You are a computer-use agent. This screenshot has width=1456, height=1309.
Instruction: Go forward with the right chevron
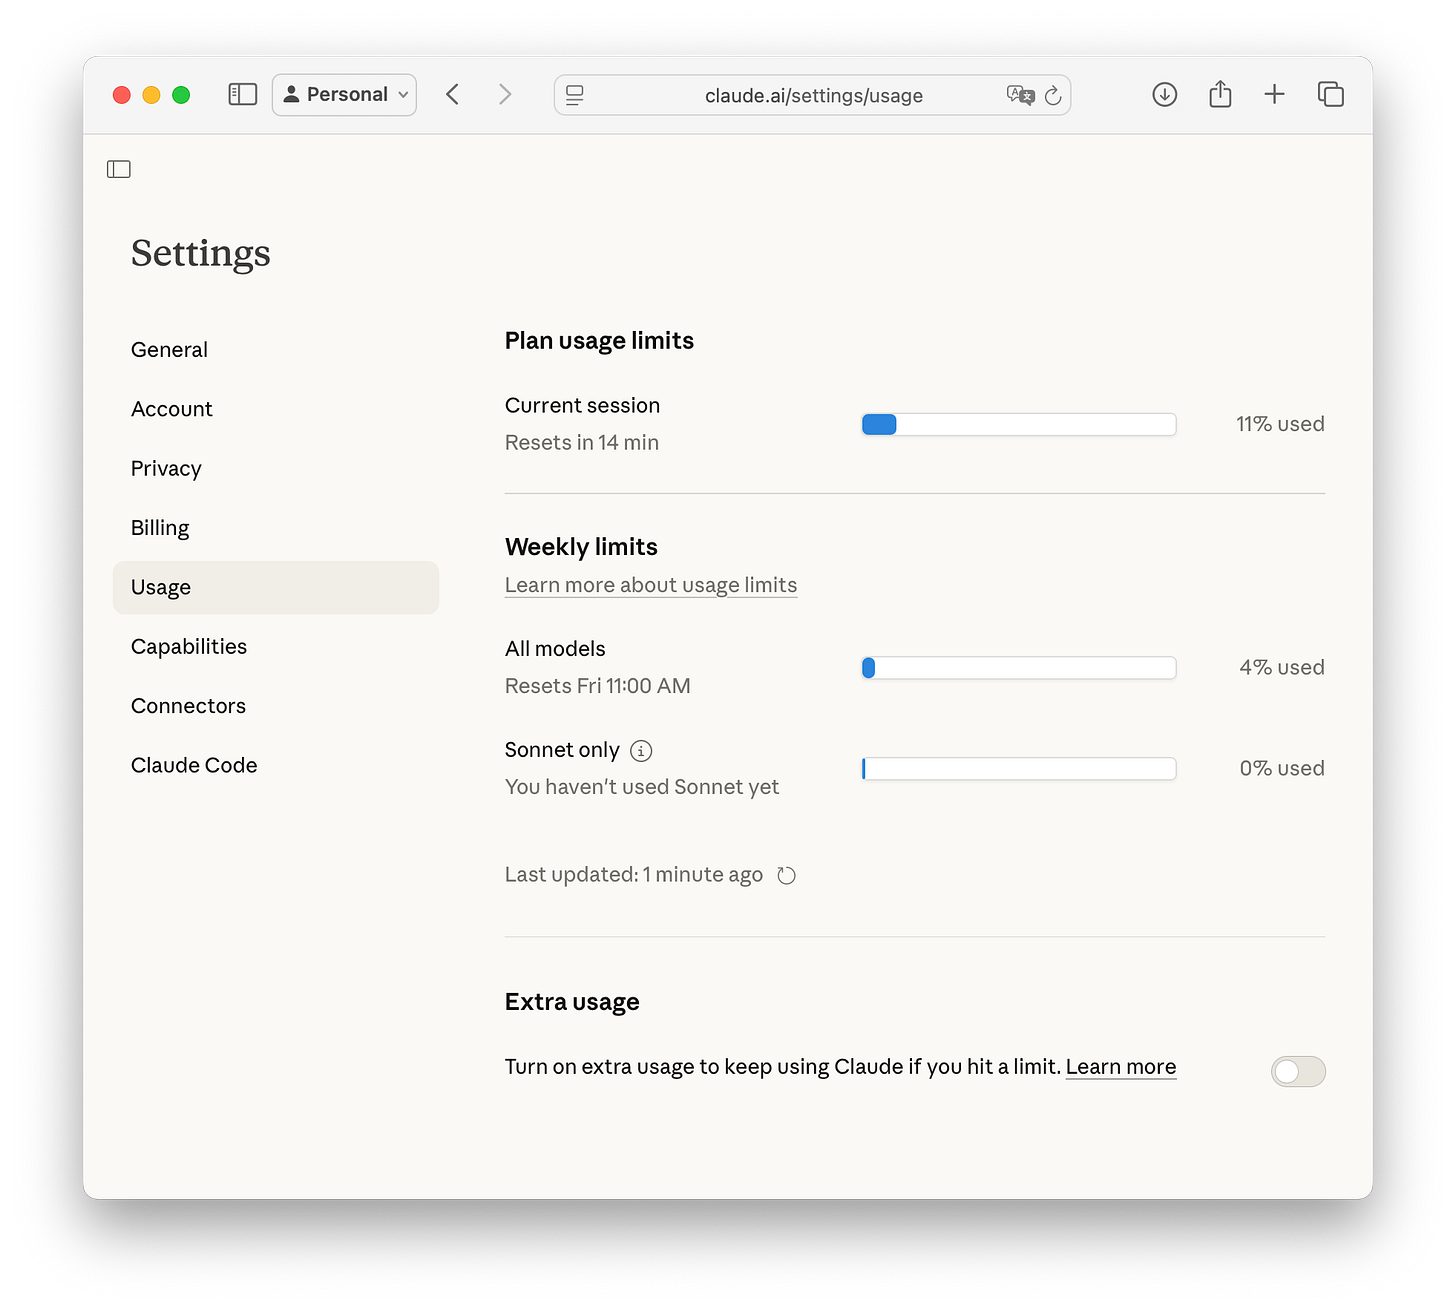point(505,94)
